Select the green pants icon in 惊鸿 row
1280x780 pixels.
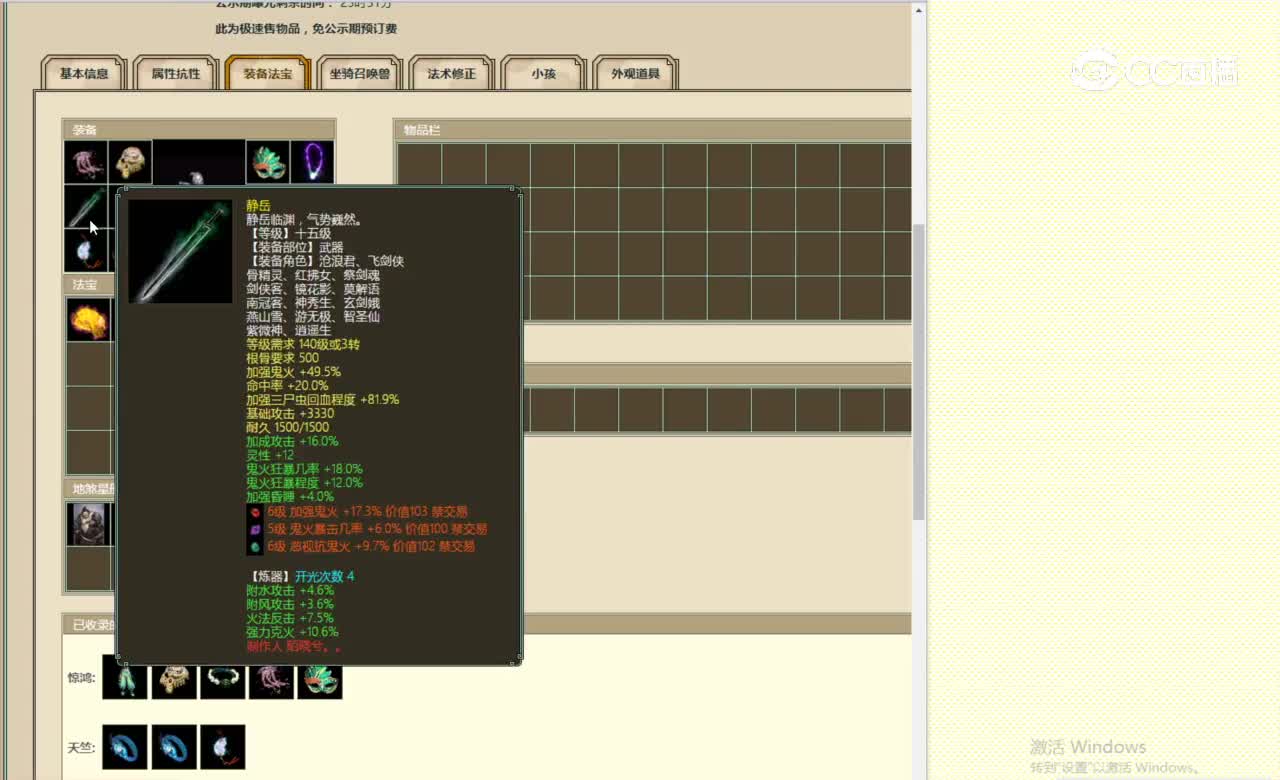125,677
